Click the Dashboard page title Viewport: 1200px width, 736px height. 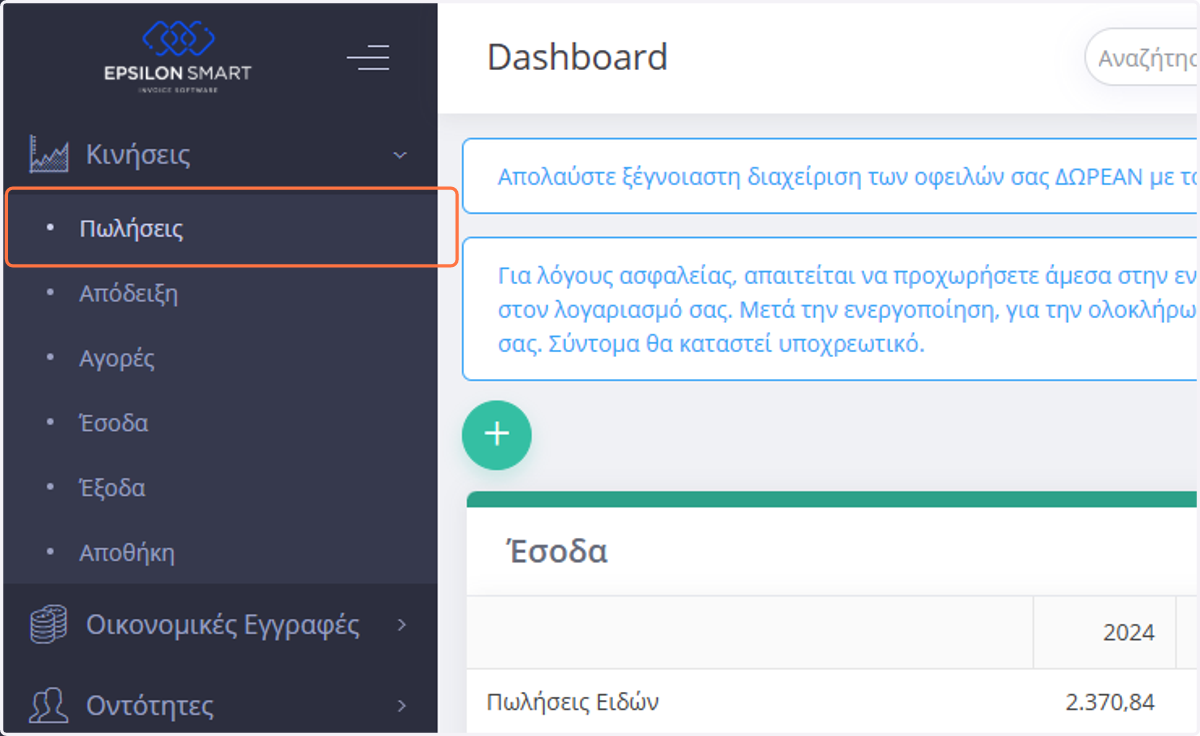coord(577,57)
